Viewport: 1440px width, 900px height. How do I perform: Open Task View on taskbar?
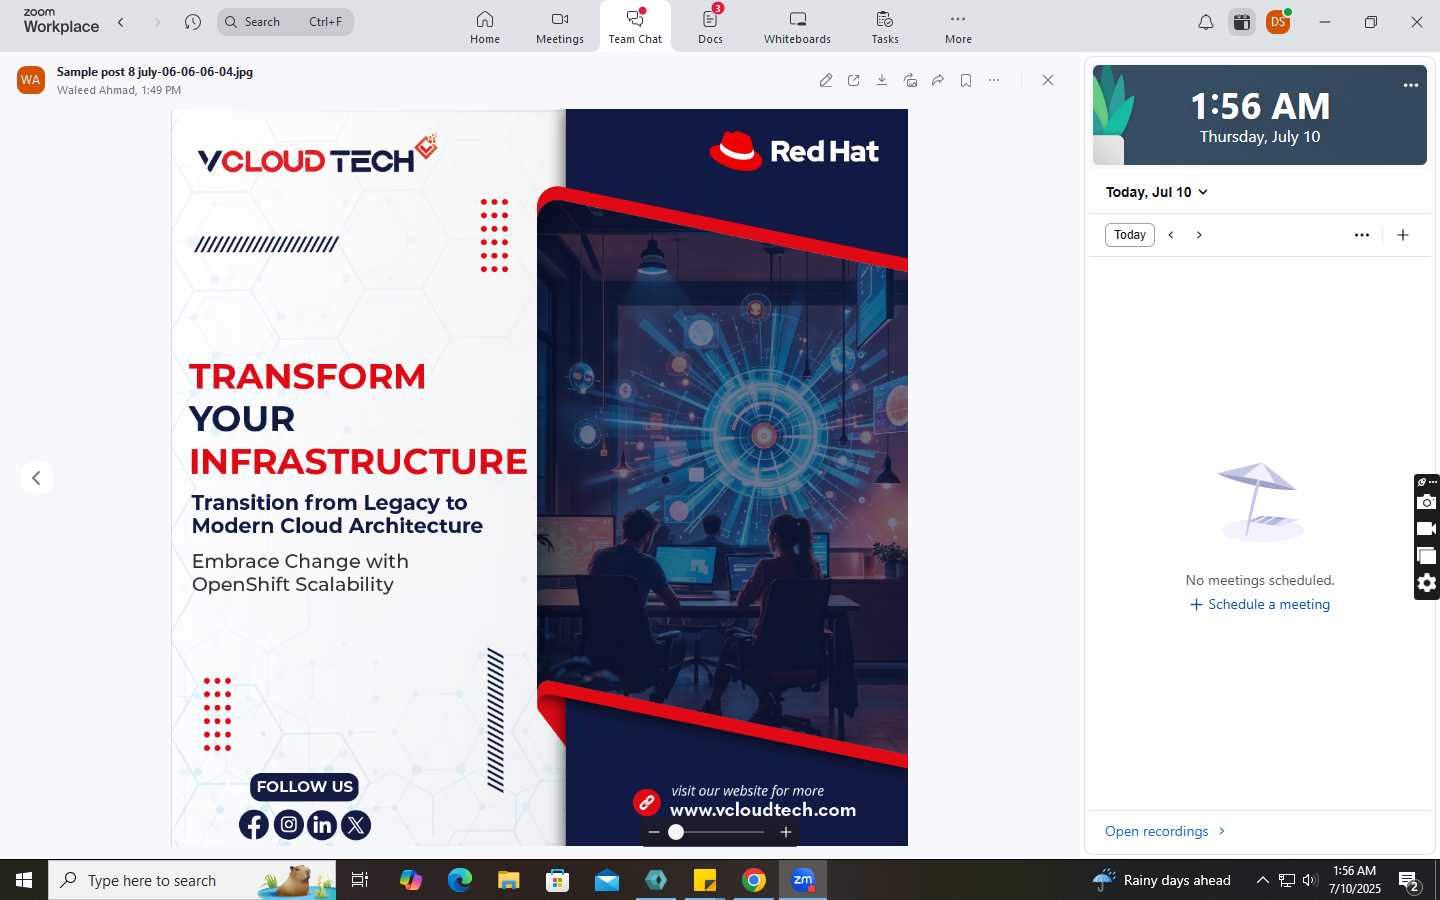(x=360, y=880)
